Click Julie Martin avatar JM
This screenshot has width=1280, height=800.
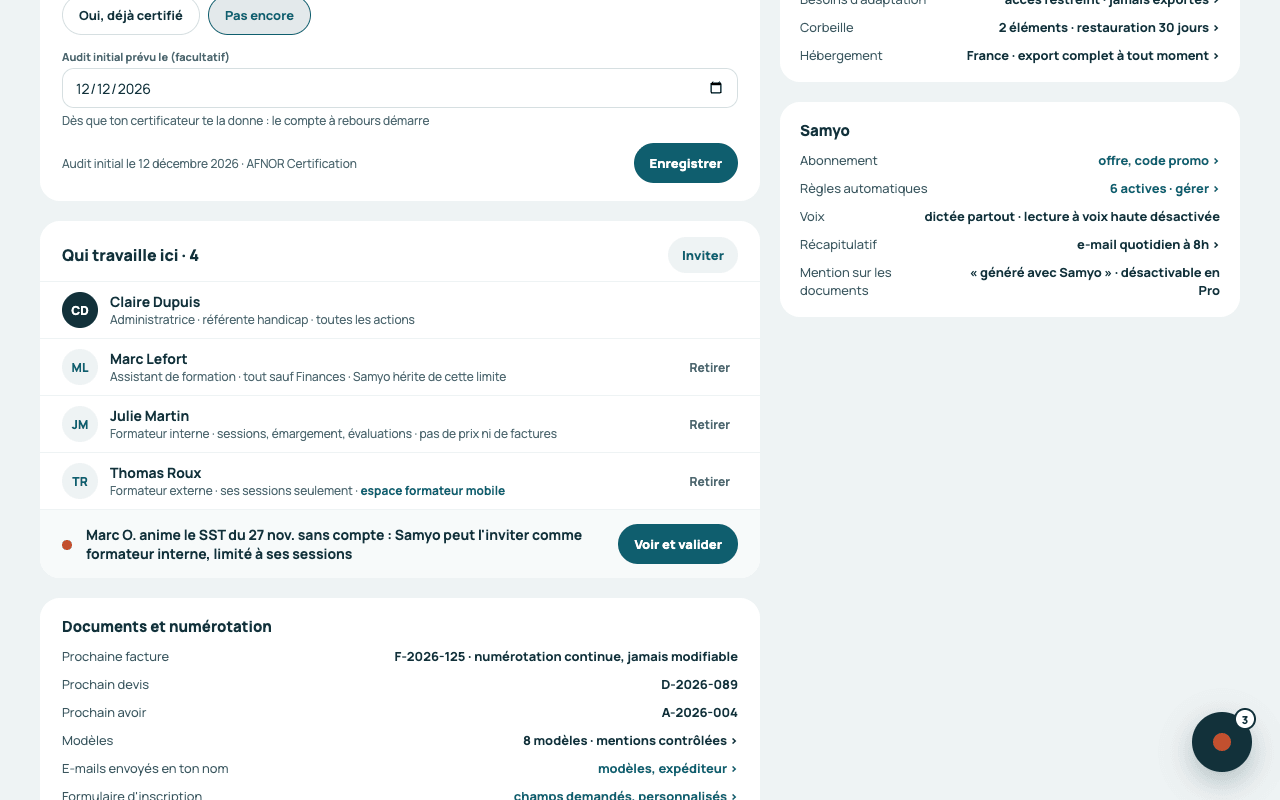[80, 424]
